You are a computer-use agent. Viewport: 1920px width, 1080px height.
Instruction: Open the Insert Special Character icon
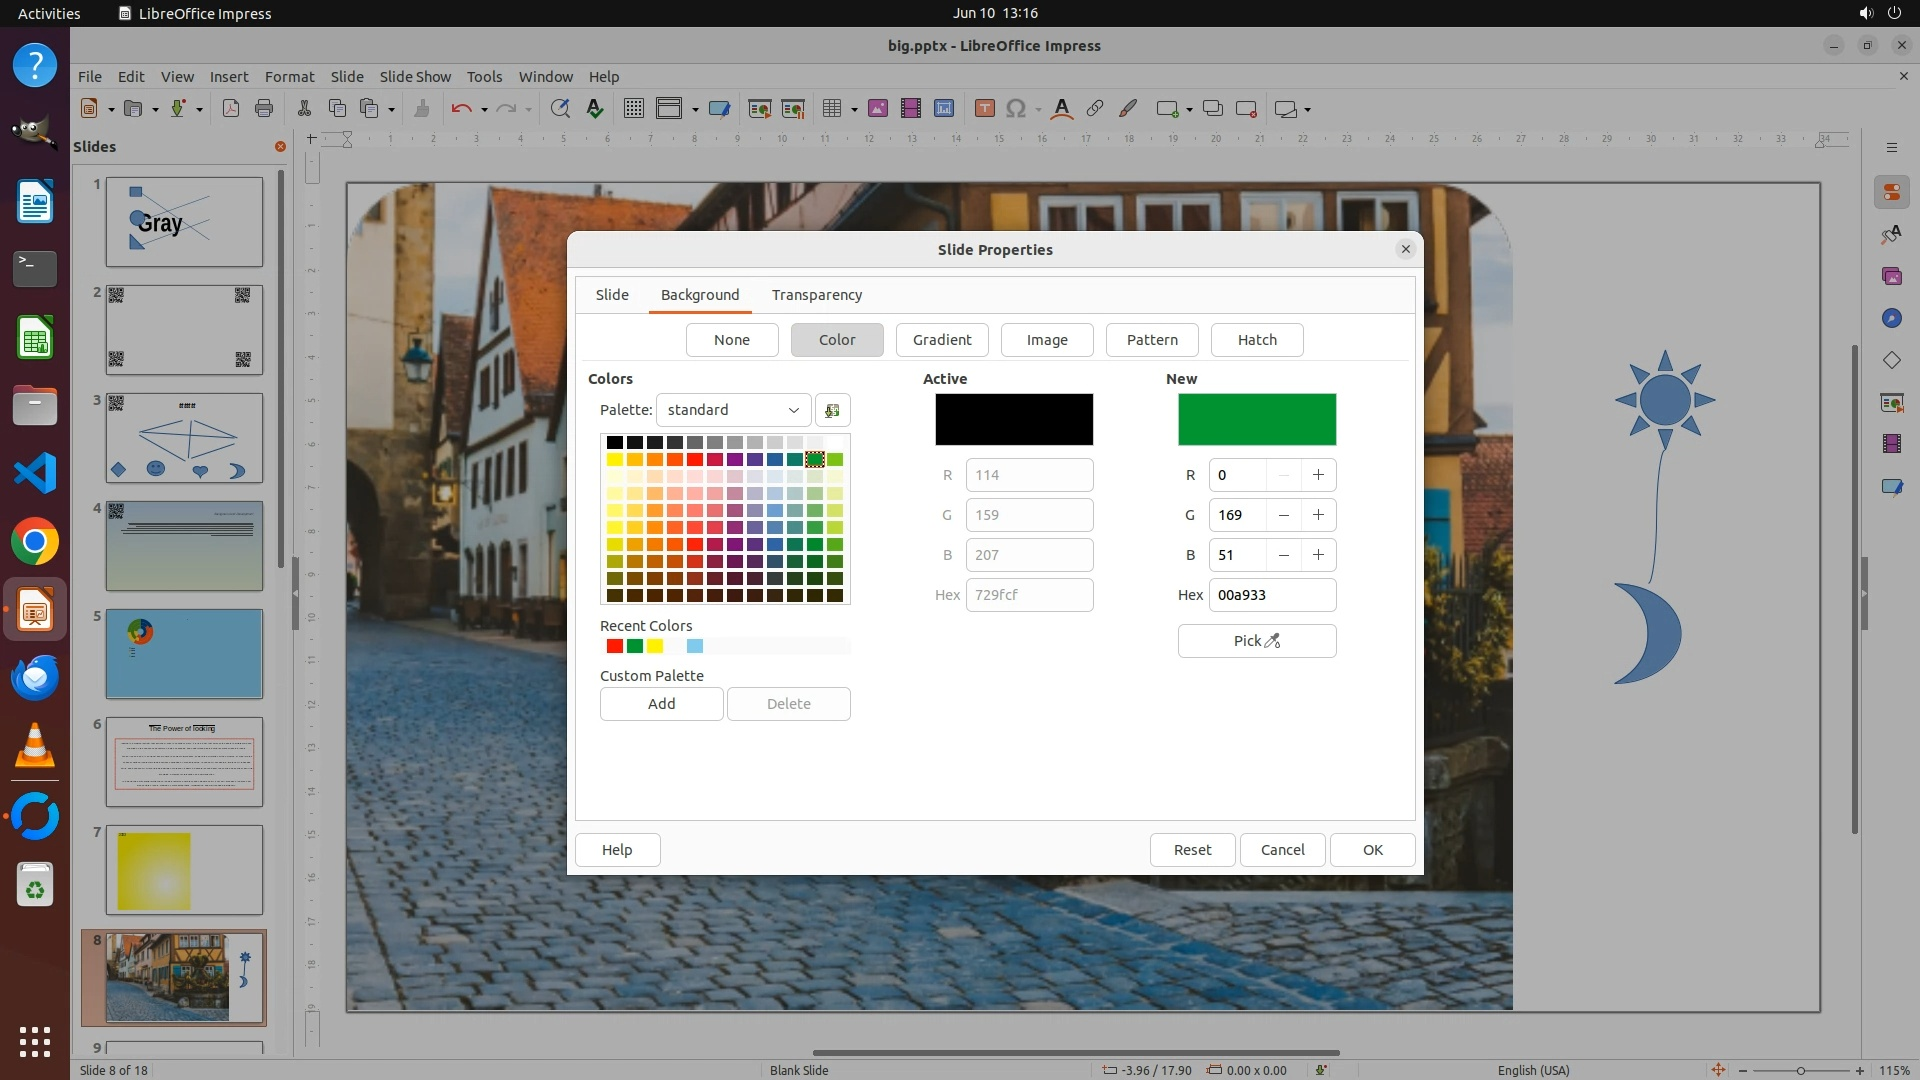click(1016, 109)
